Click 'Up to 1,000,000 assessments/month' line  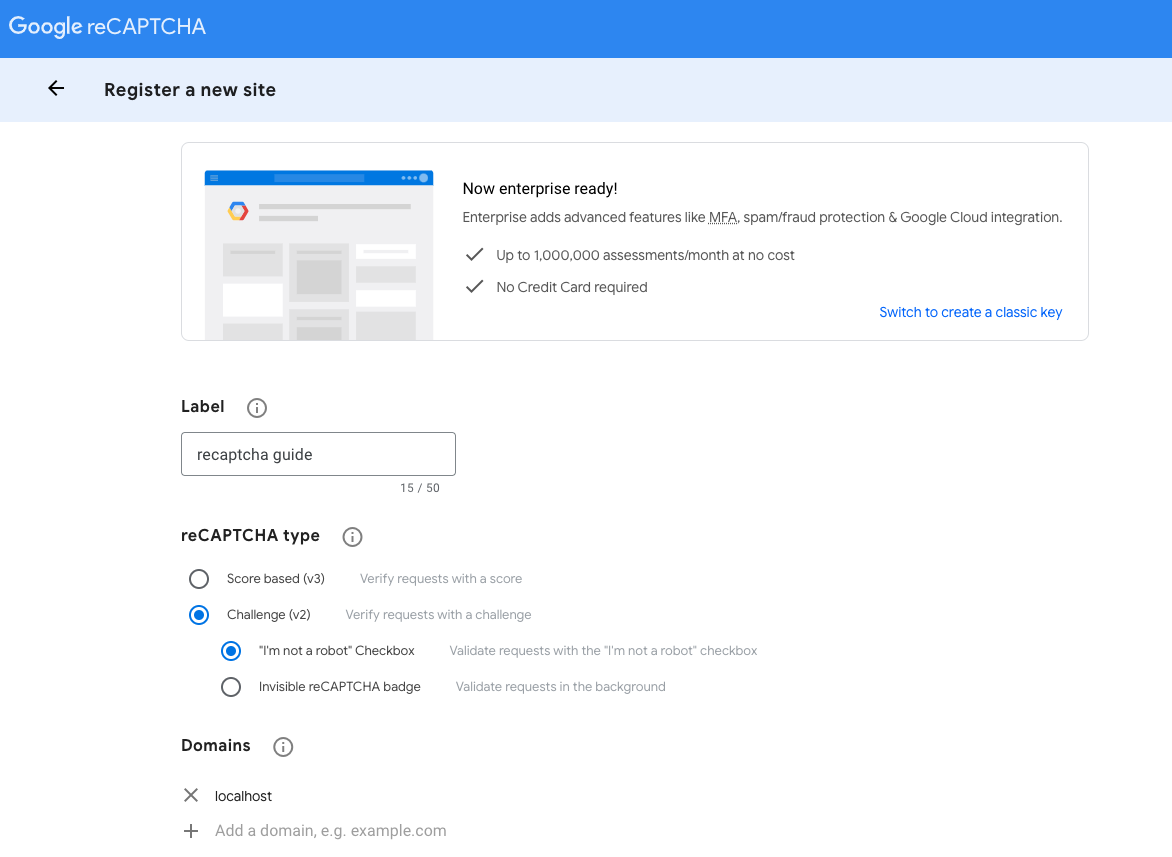click(x=645, y=256)
